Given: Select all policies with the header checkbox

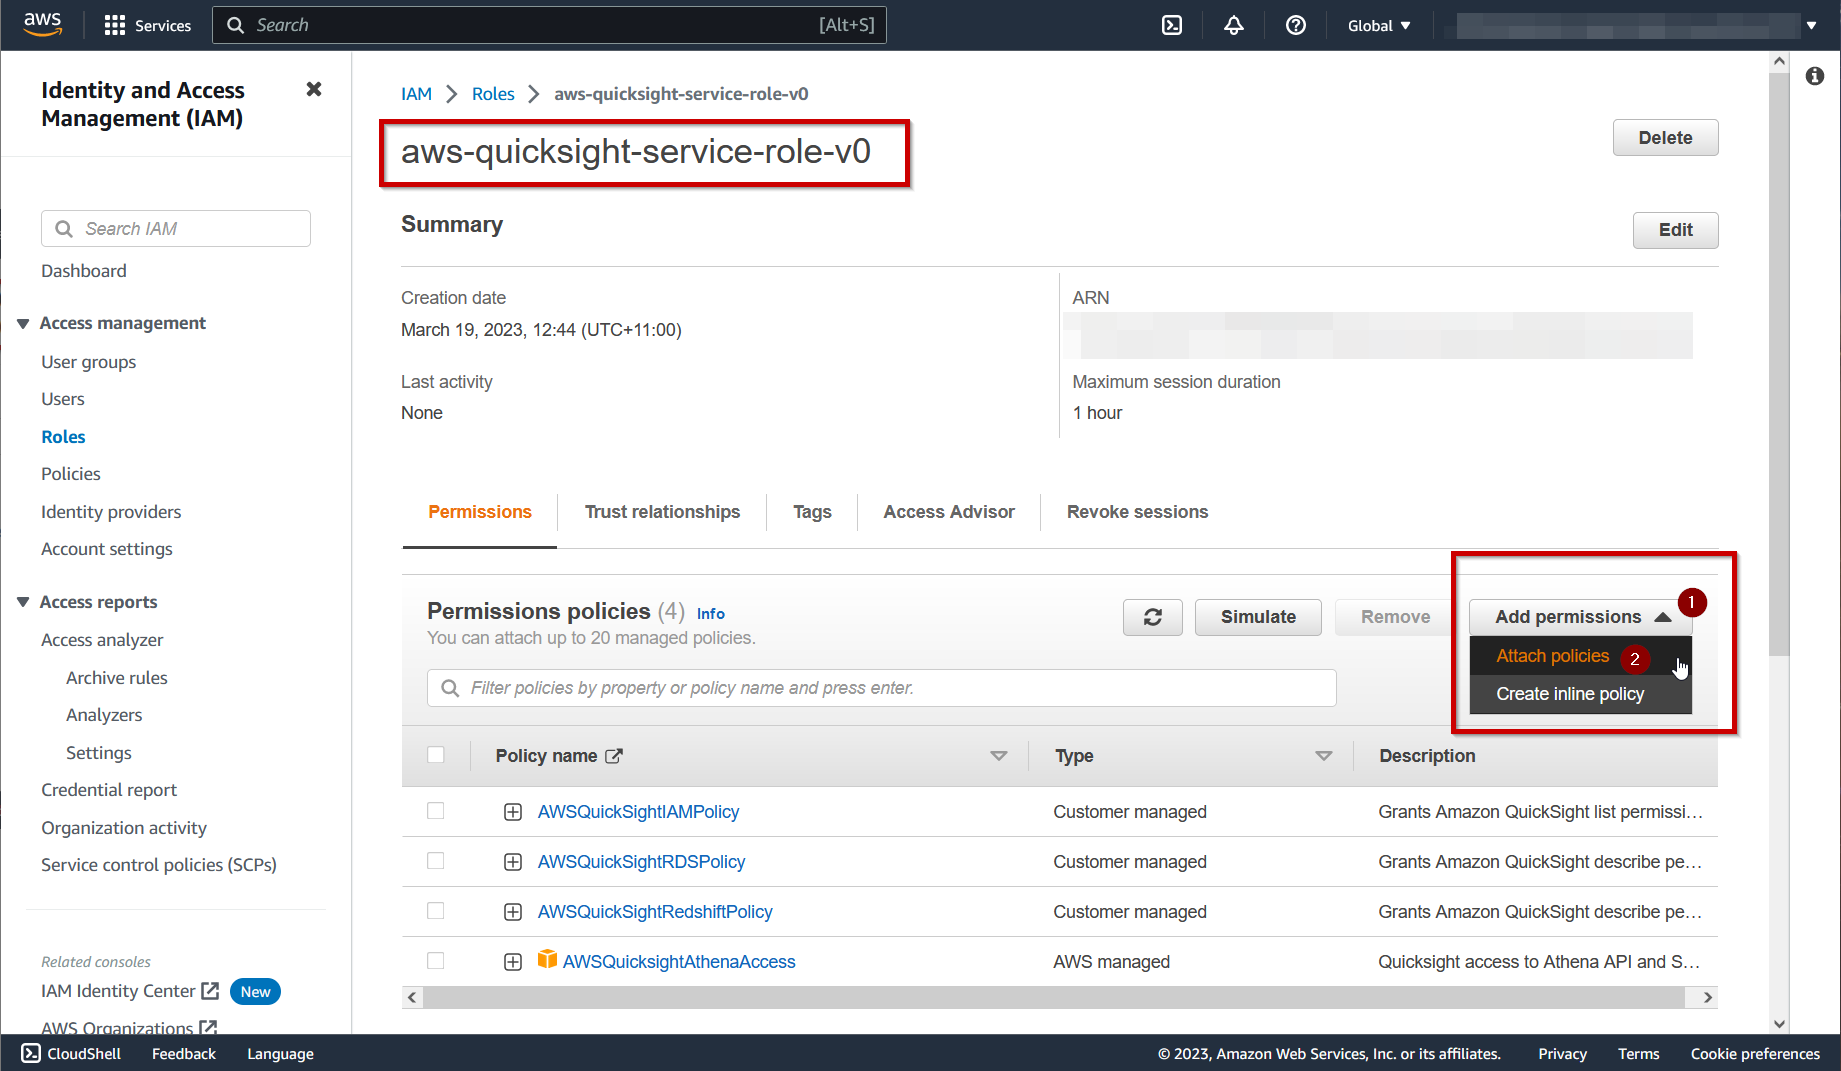Looking at the screenshot, I should [x=436, y=755].
